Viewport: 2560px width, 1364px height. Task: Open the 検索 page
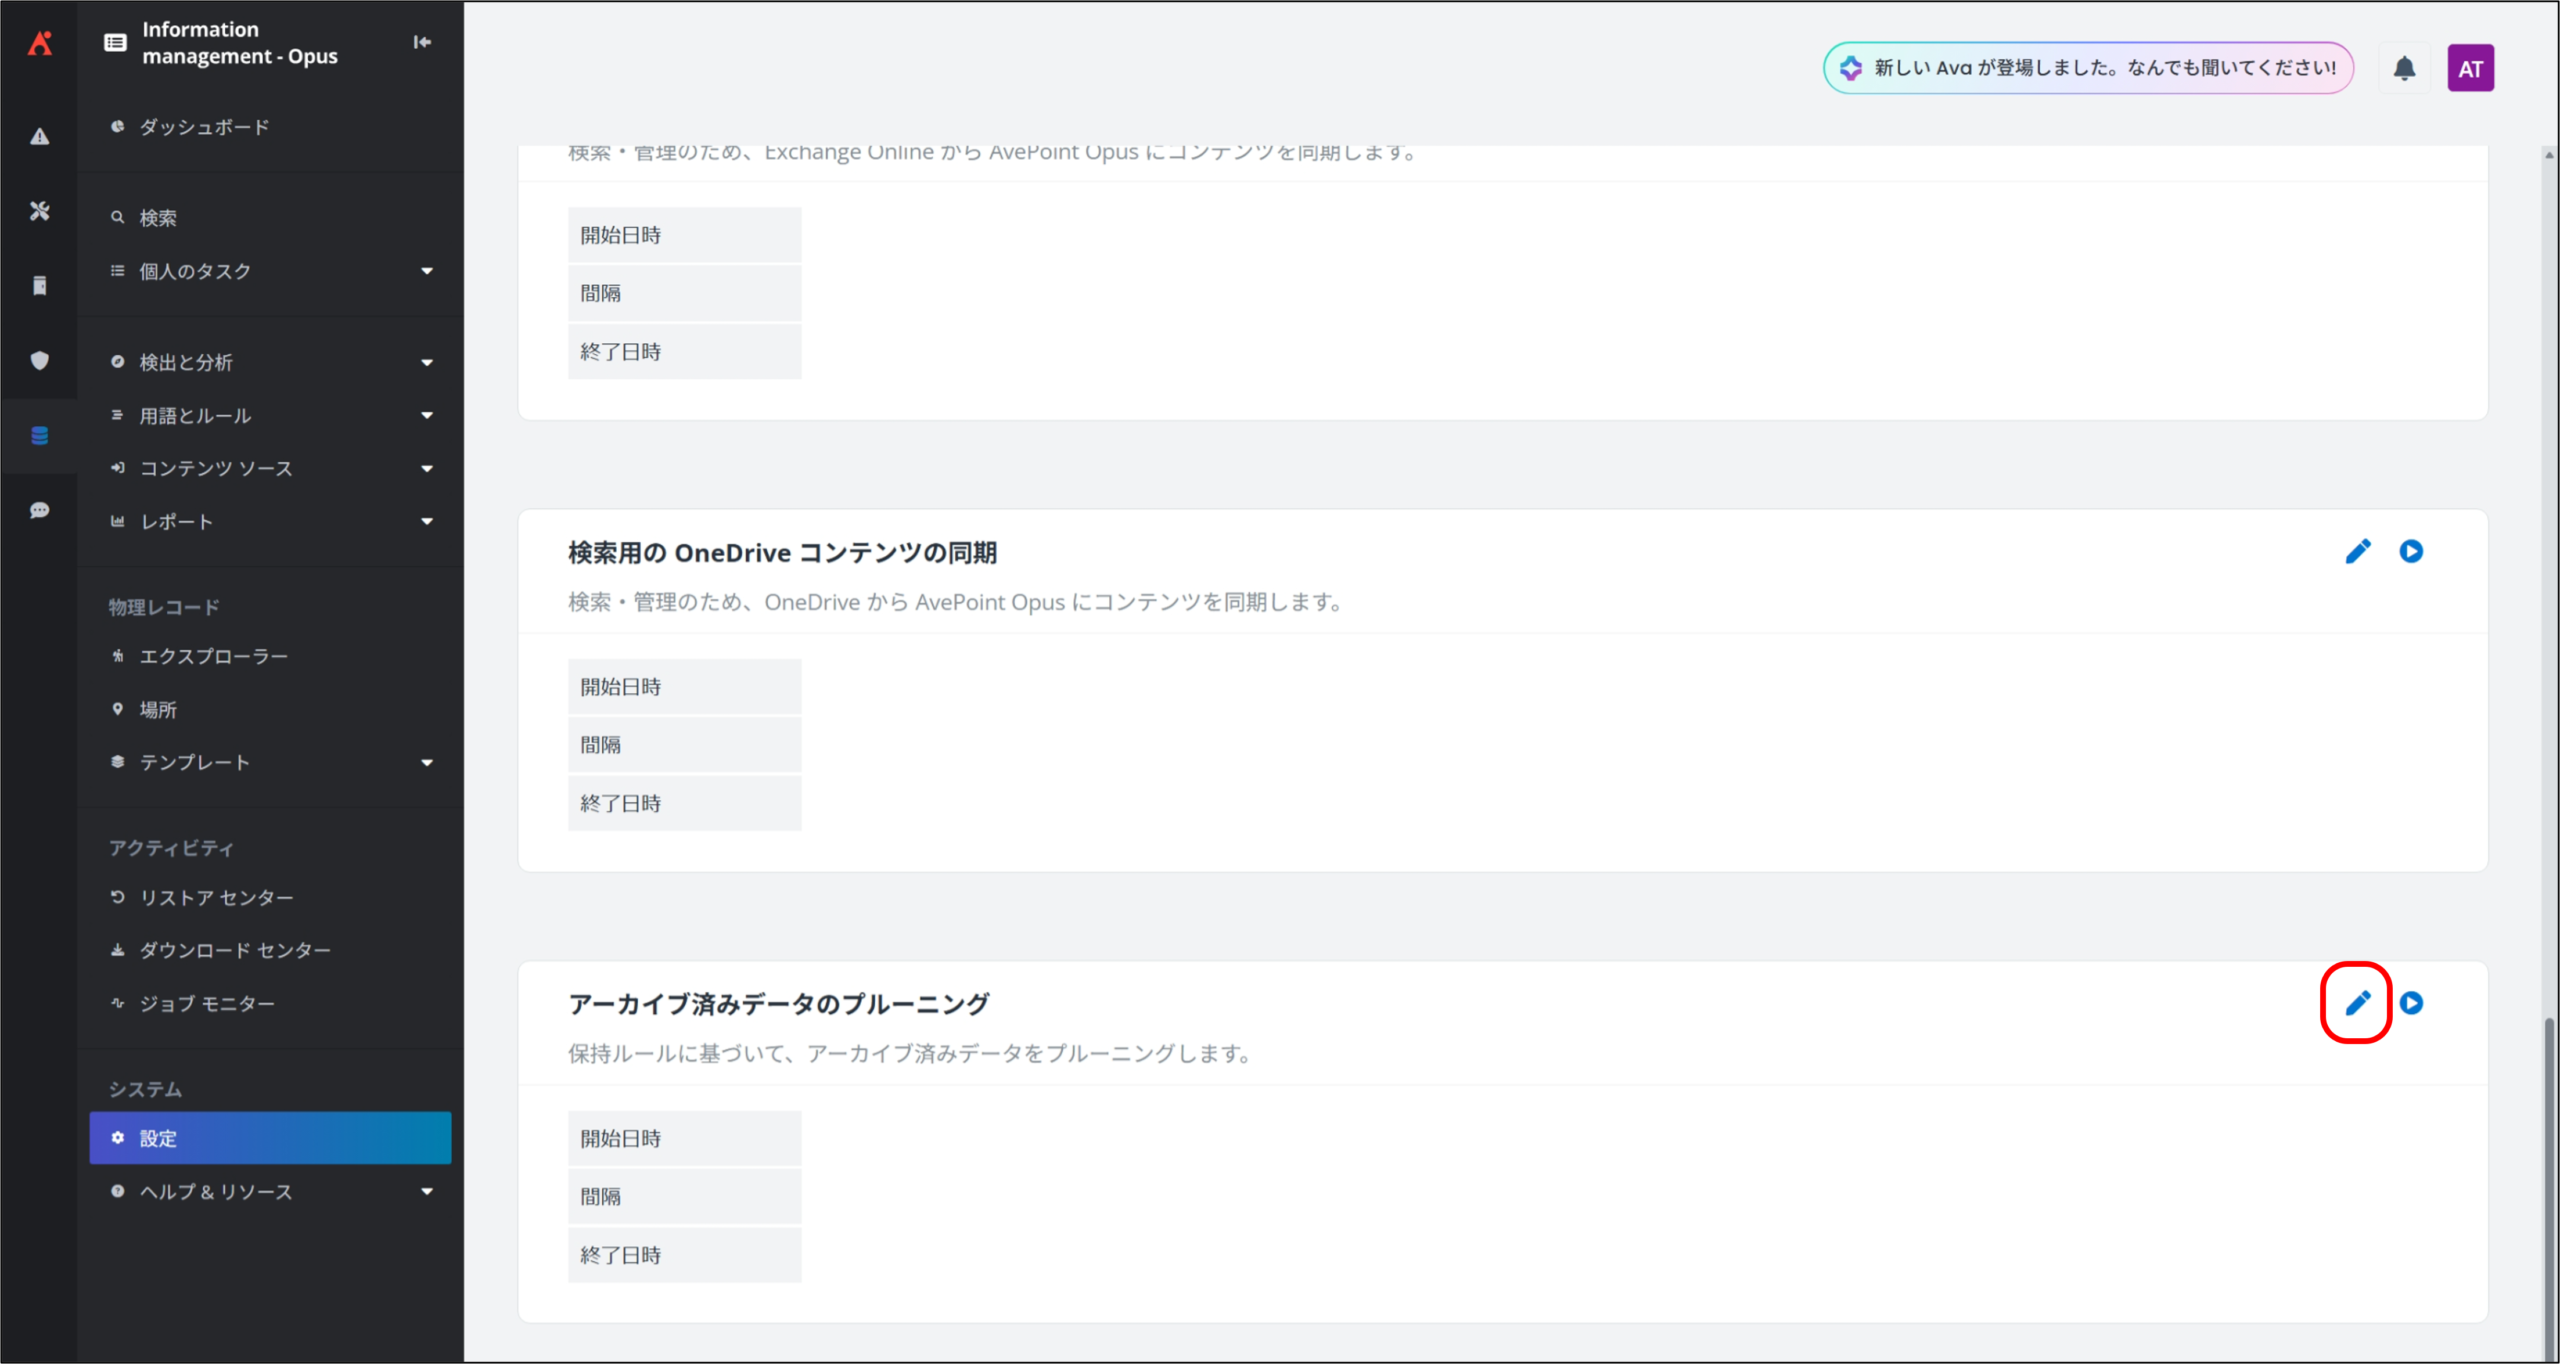pos(158,217)
